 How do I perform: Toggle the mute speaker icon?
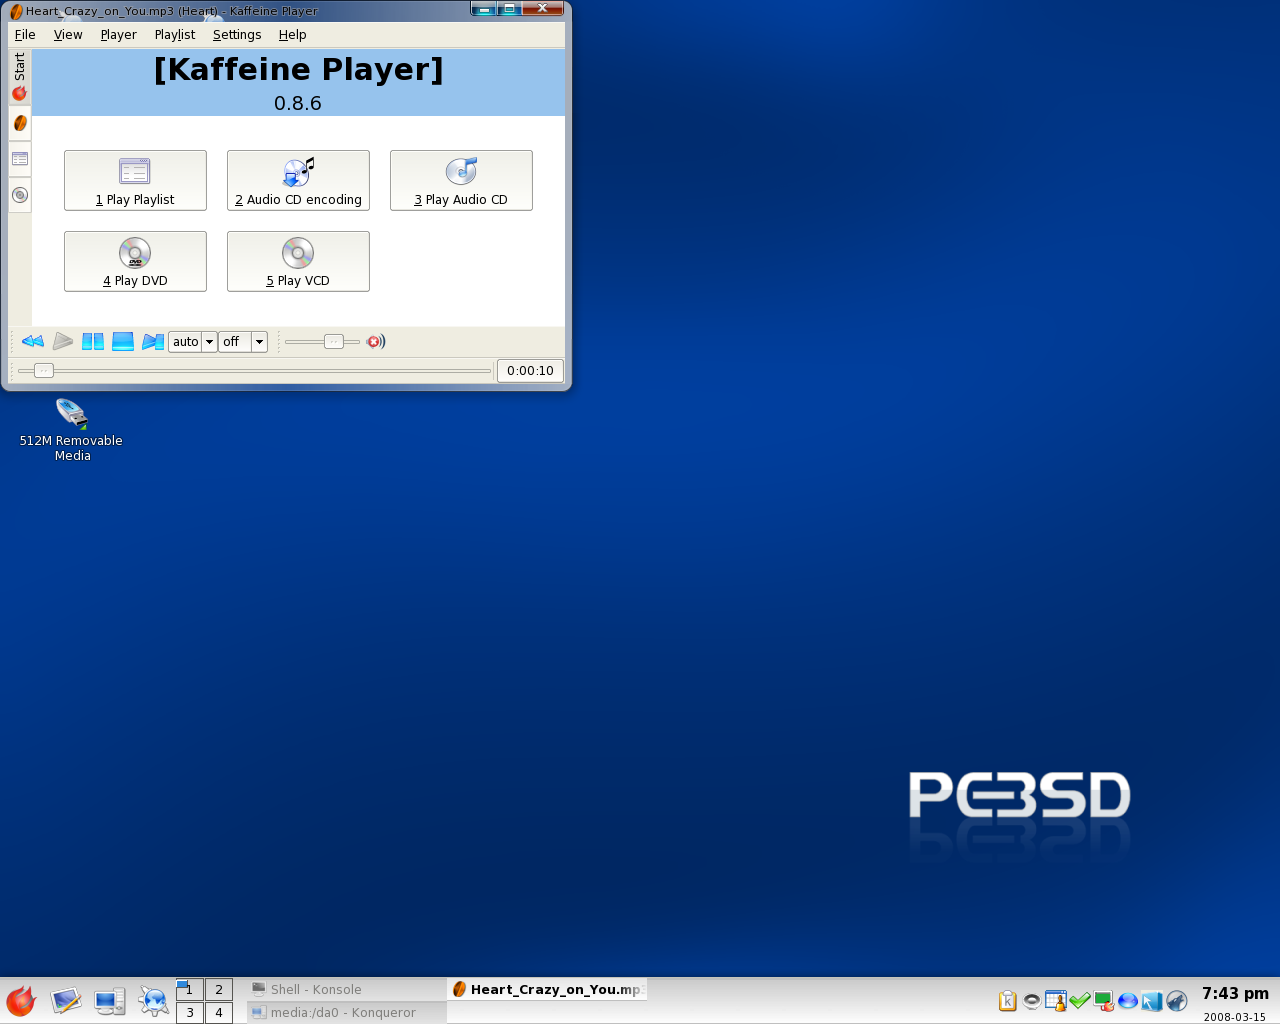376,342
